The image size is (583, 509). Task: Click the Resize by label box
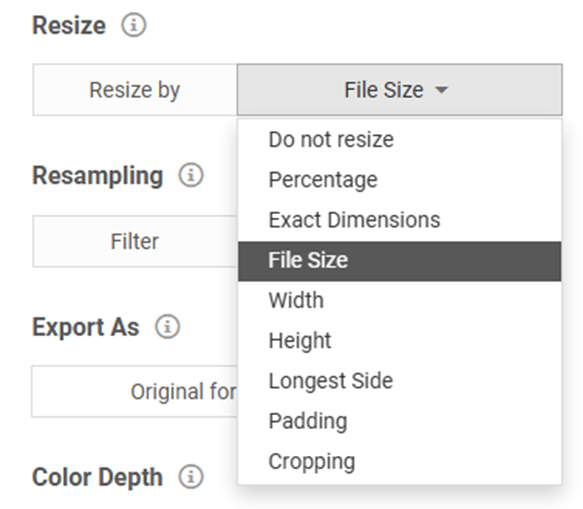point(135,90)
